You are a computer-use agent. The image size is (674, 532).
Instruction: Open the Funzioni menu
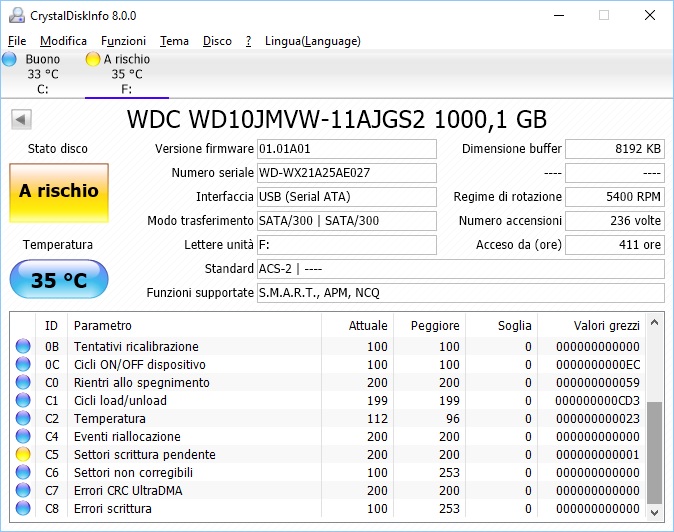click(x=123, y=41)
